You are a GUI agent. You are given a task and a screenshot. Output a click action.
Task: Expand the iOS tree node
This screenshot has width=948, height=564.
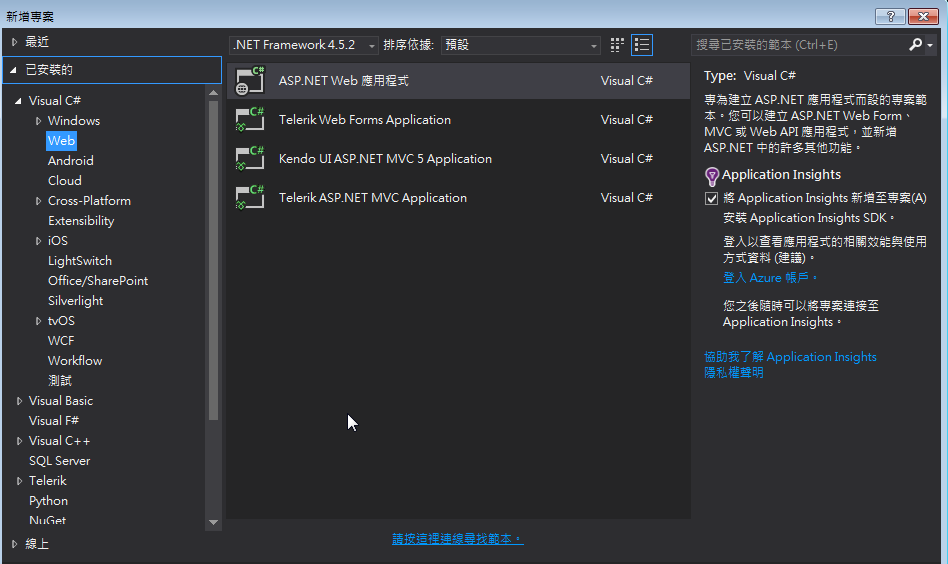point(38,241)
